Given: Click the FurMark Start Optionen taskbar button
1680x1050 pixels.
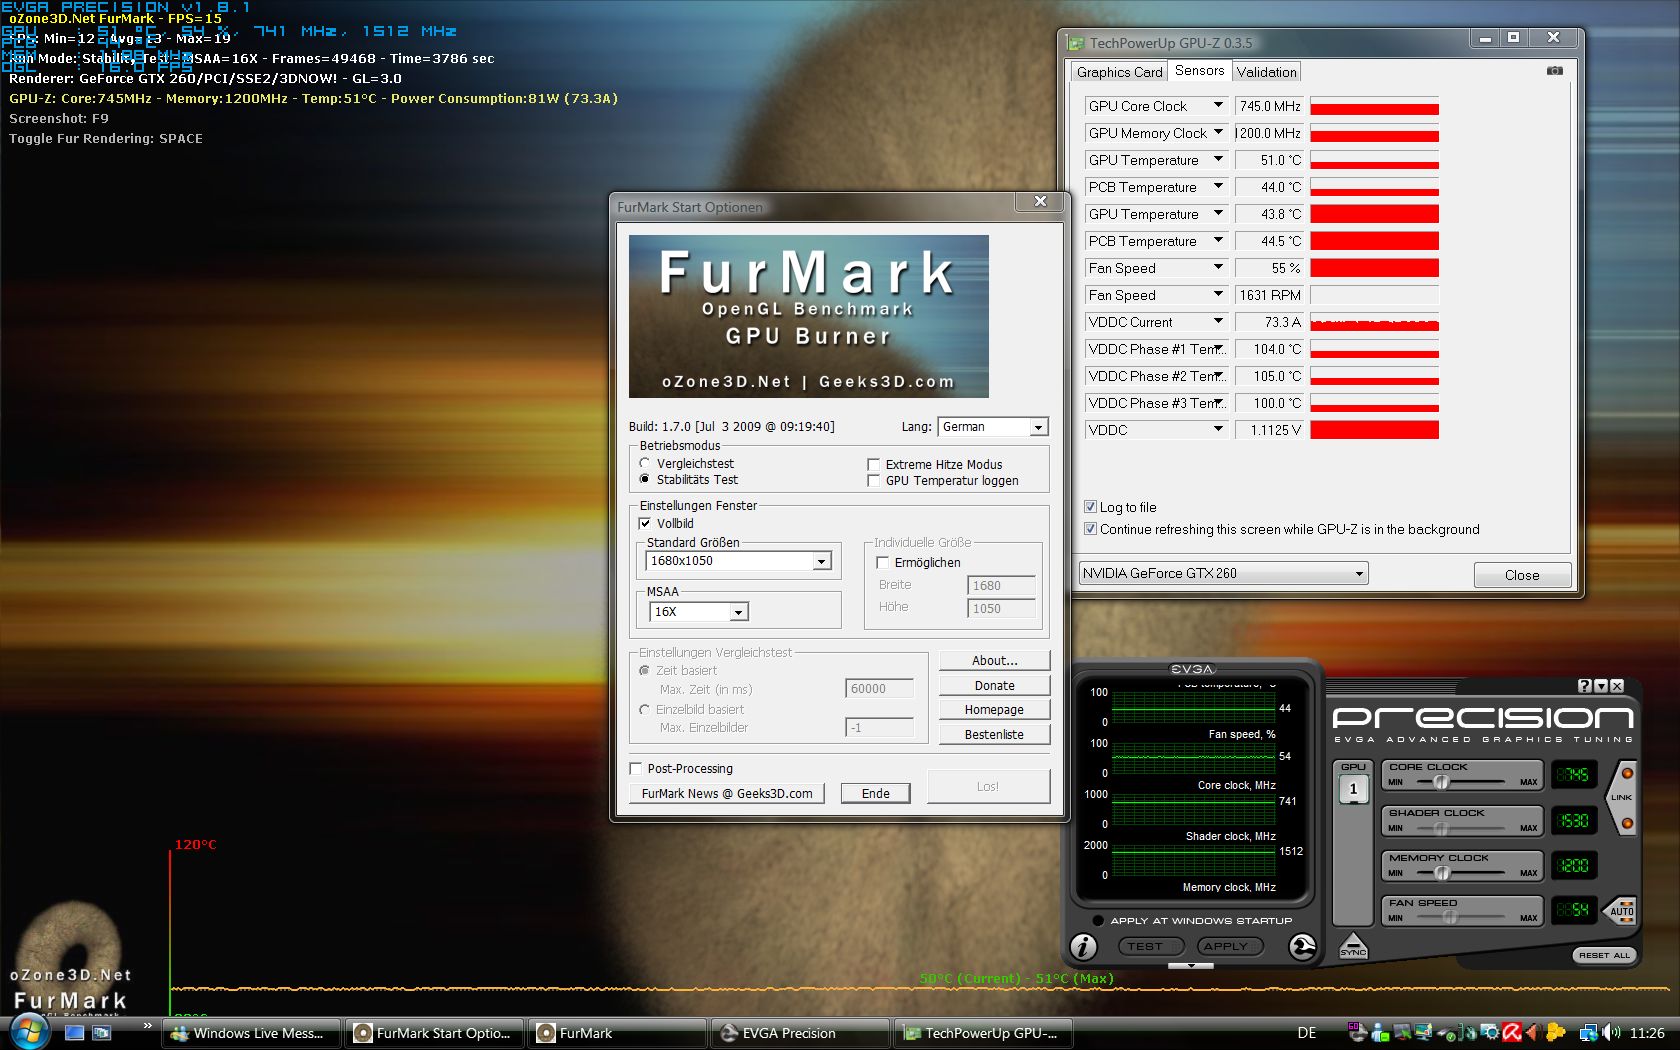Looking at the screenshot, I should click(x=435, y=1033).
